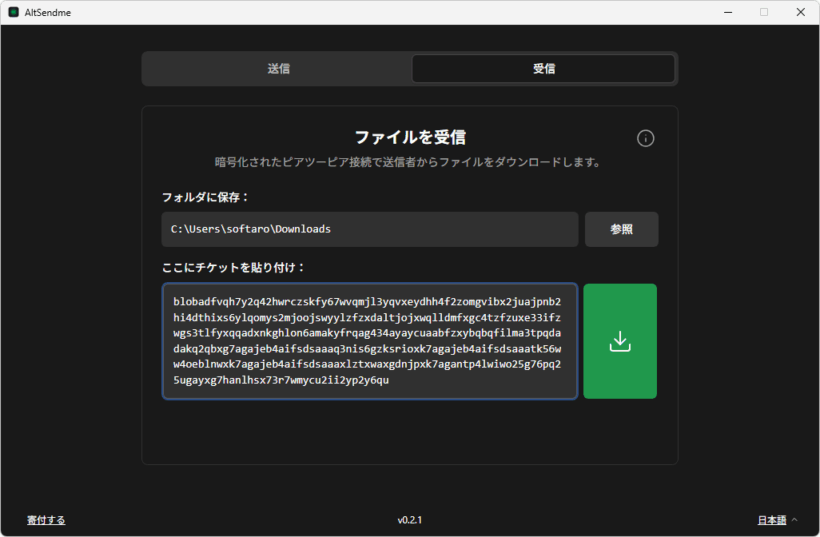Image resolution: width=820 pixels, height=537 pixels.
Task: Open the 日本語 language dropdown
Action: coord(772,520)
